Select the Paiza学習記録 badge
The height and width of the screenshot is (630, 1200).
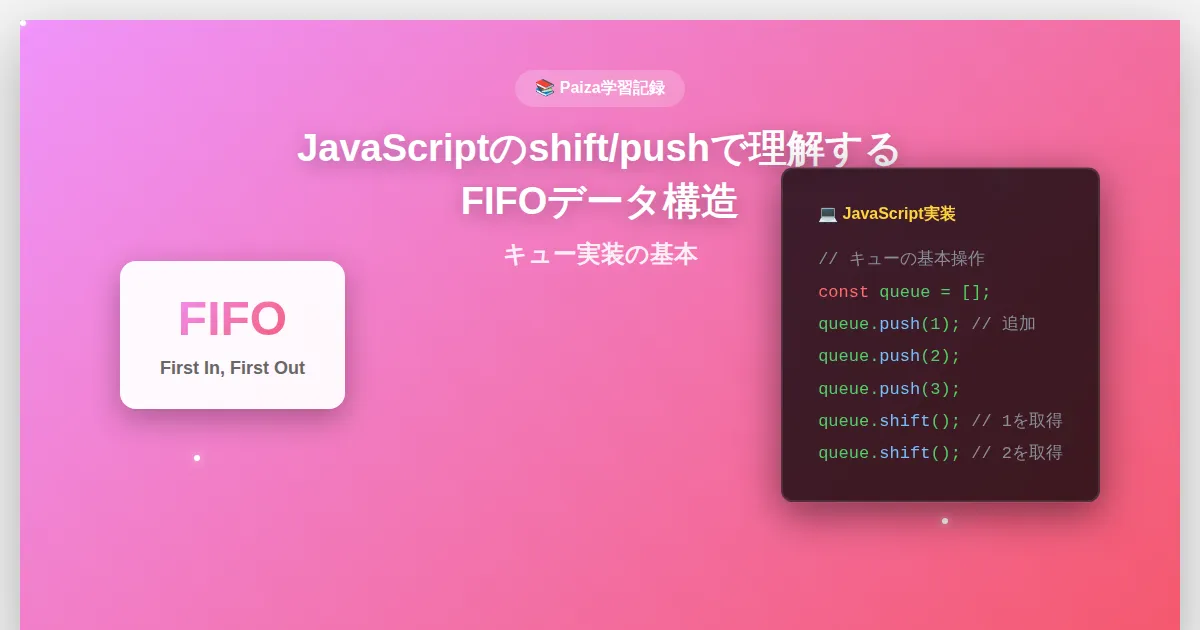pyautogui.click(x=600, y=88)
